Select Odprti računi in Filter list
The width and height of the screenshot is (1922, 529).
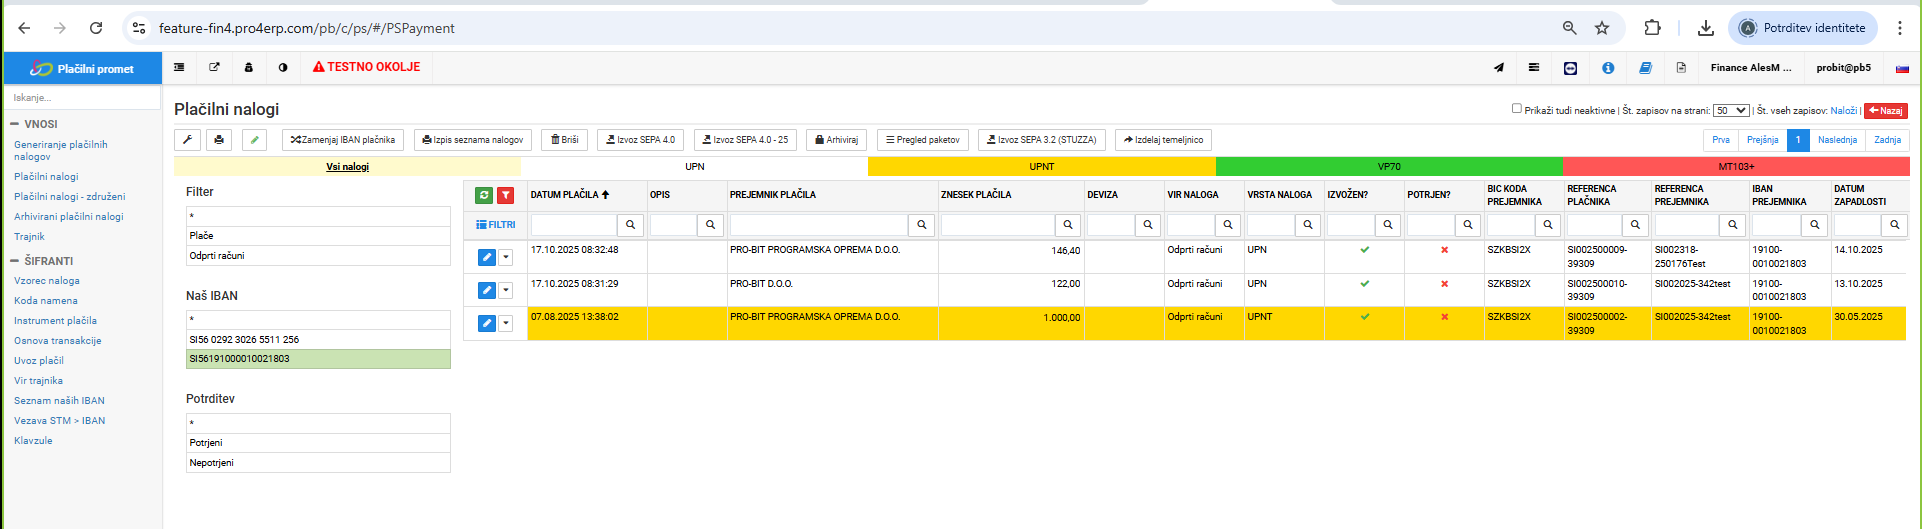pyautogui.click(x=318, y=256)
